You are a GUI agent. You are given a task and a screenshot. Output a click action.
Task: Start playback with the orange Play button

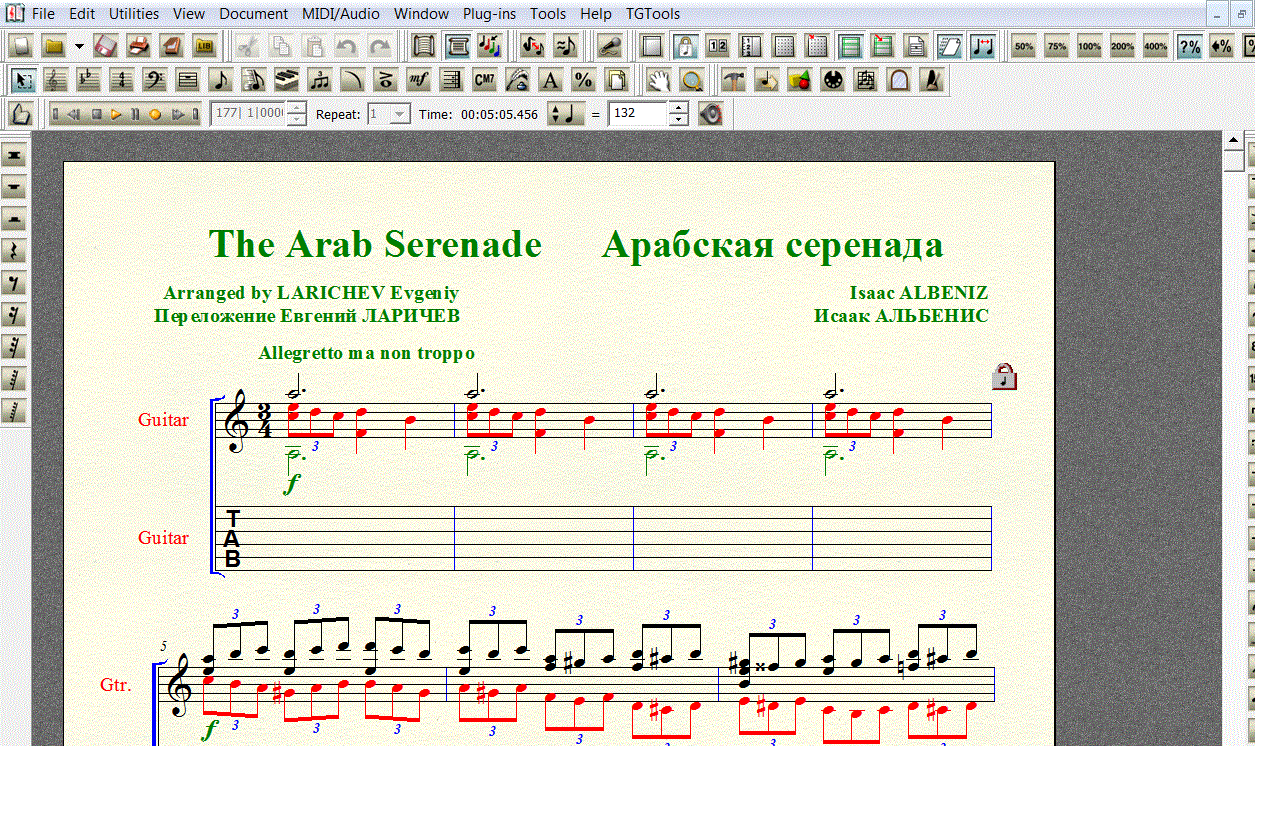click(x=116, y=114)
